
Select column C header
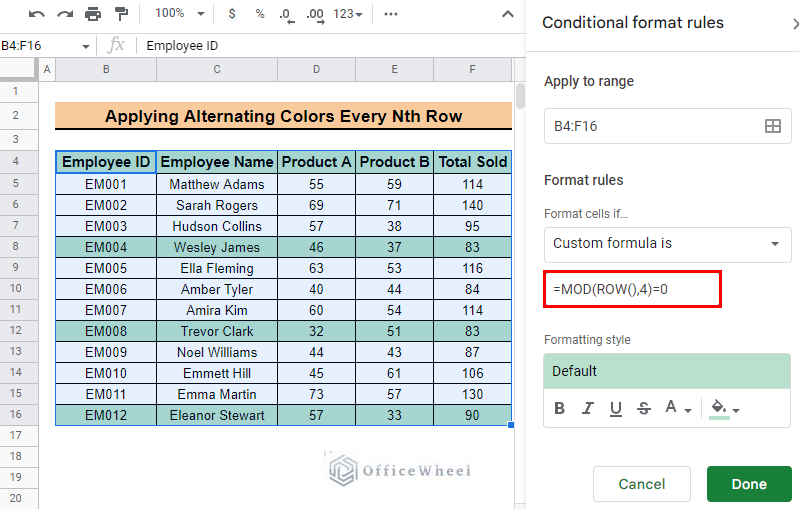[217, 69]
